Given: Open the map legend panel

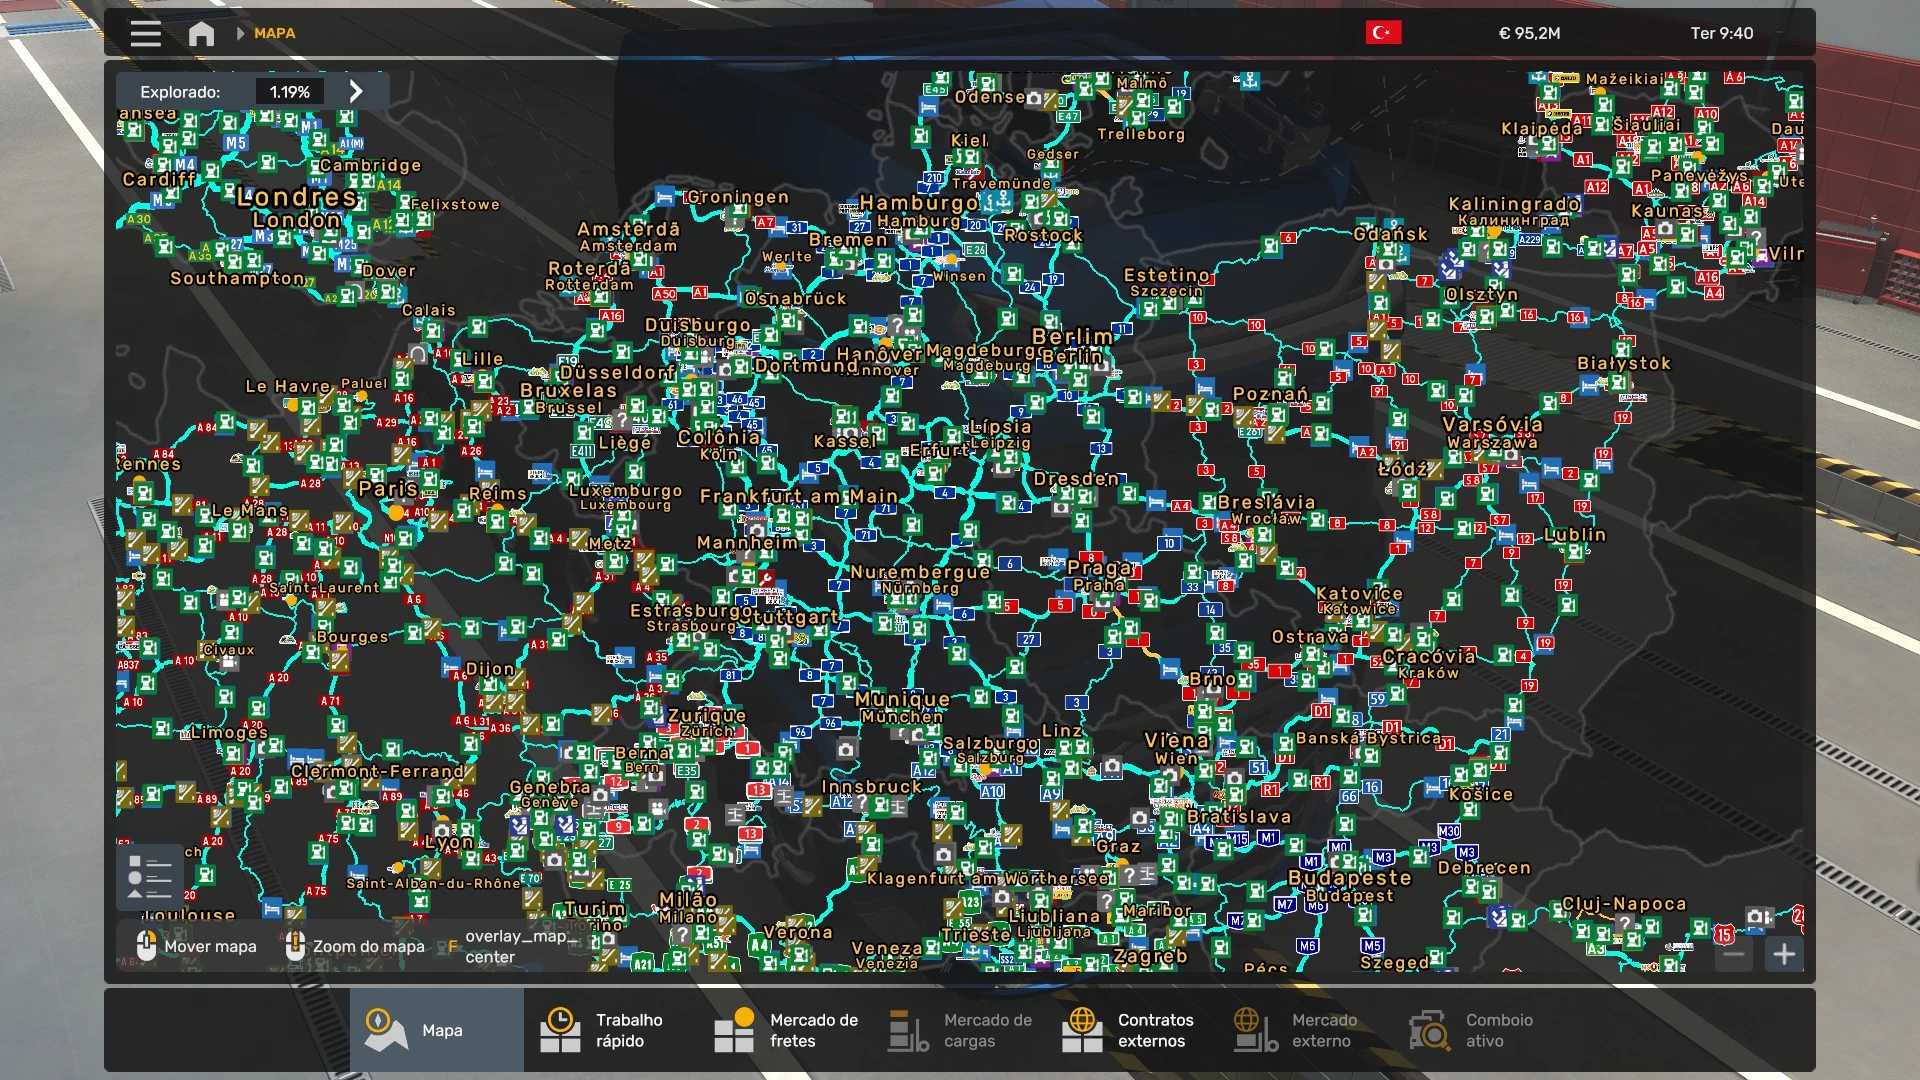Looking at the screenshot, I should [150, 877].
